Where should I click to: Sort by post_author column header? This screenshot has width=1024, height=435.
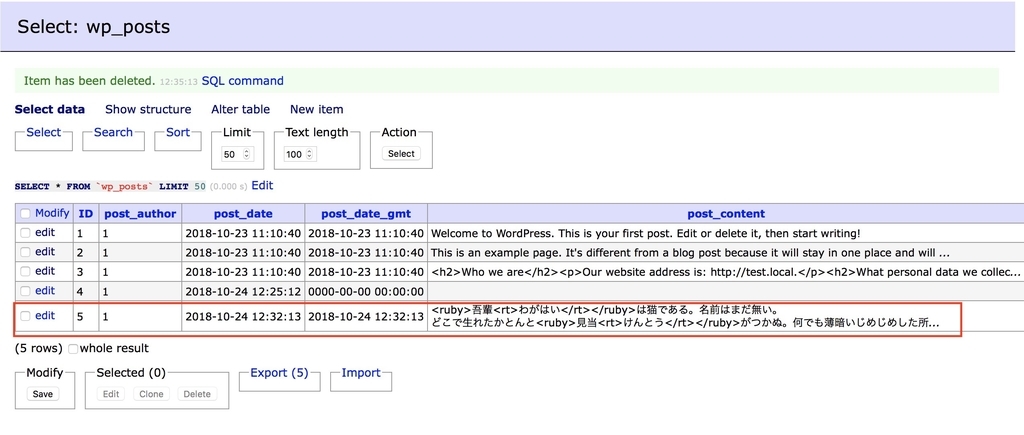pos(140,214)
